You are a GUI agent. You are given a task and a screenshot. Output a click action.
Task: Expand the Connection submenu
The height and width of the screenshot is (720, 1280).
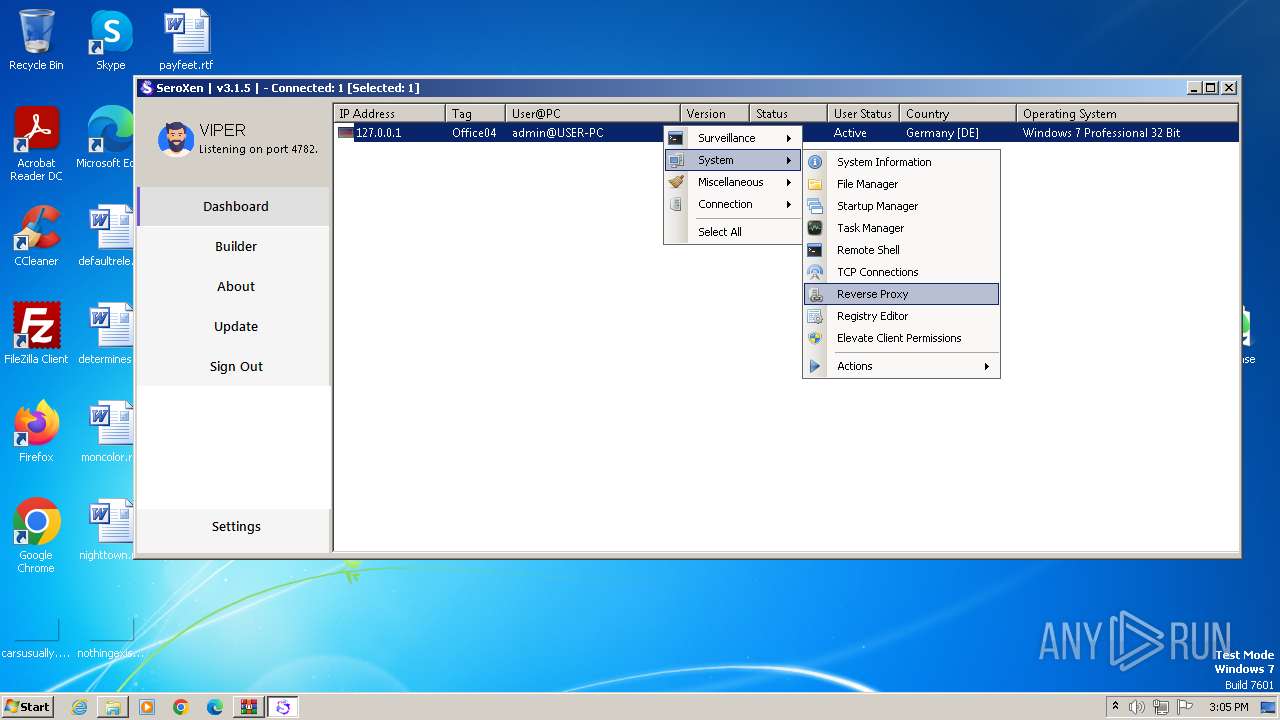(x=733, y=204)
